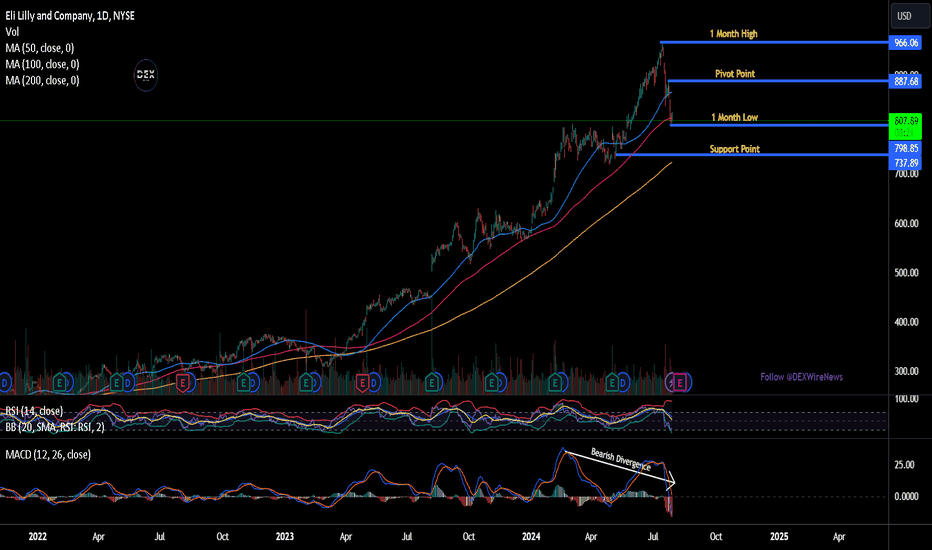Select the 'Support Point' line label

click(735, 149)
